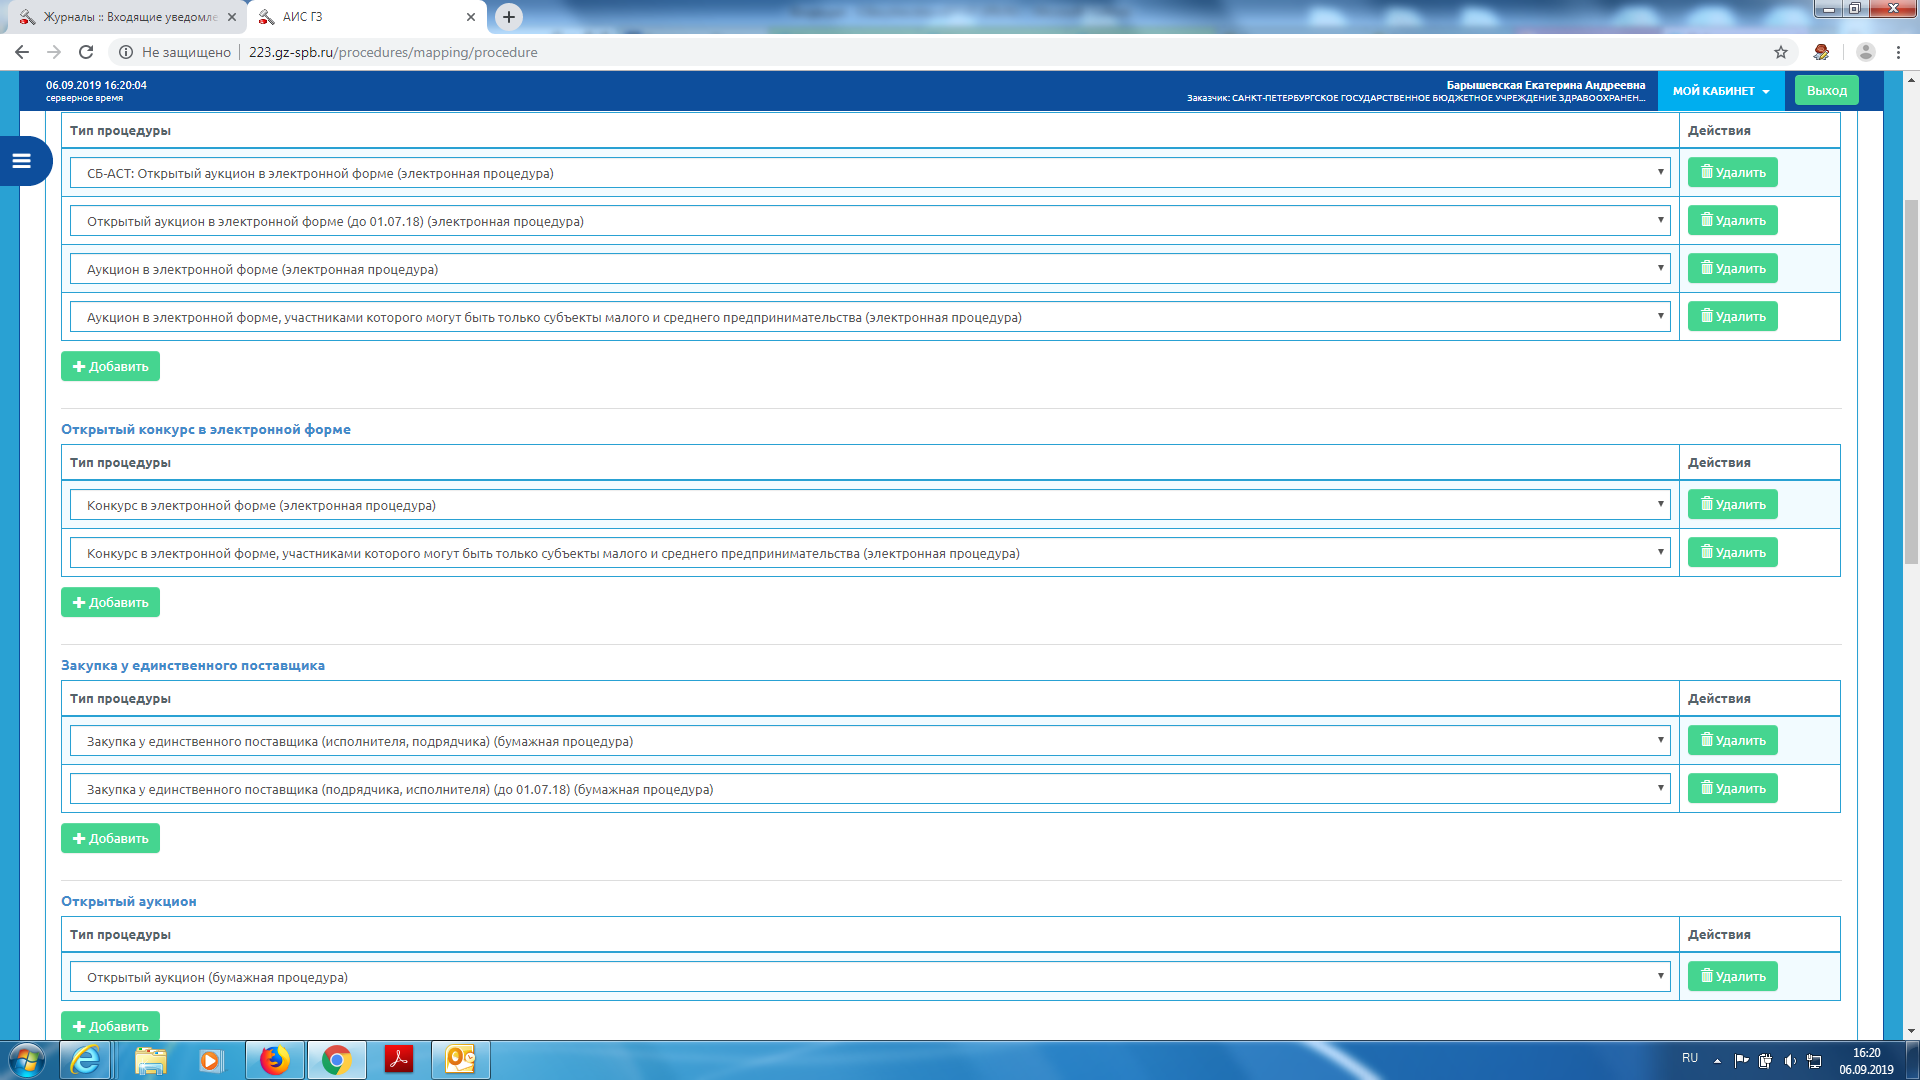This screenshot has height=1080, width=1920.
Task: Launch Adobe Reader from taskbar
Action: [399, 1059]
